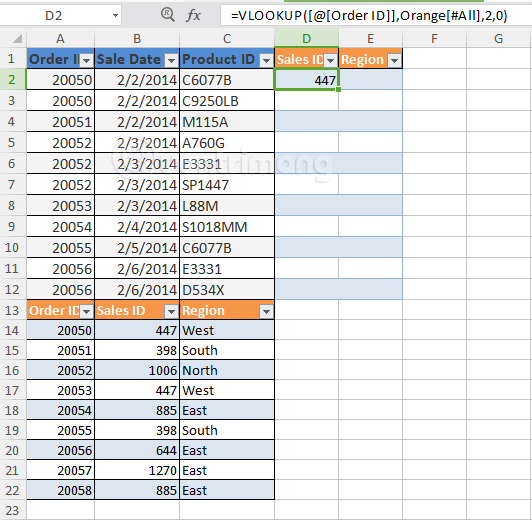Viewport: 532px width, 520px height.
Task: Open the Region filter in column E
Action: click(394, 60)
